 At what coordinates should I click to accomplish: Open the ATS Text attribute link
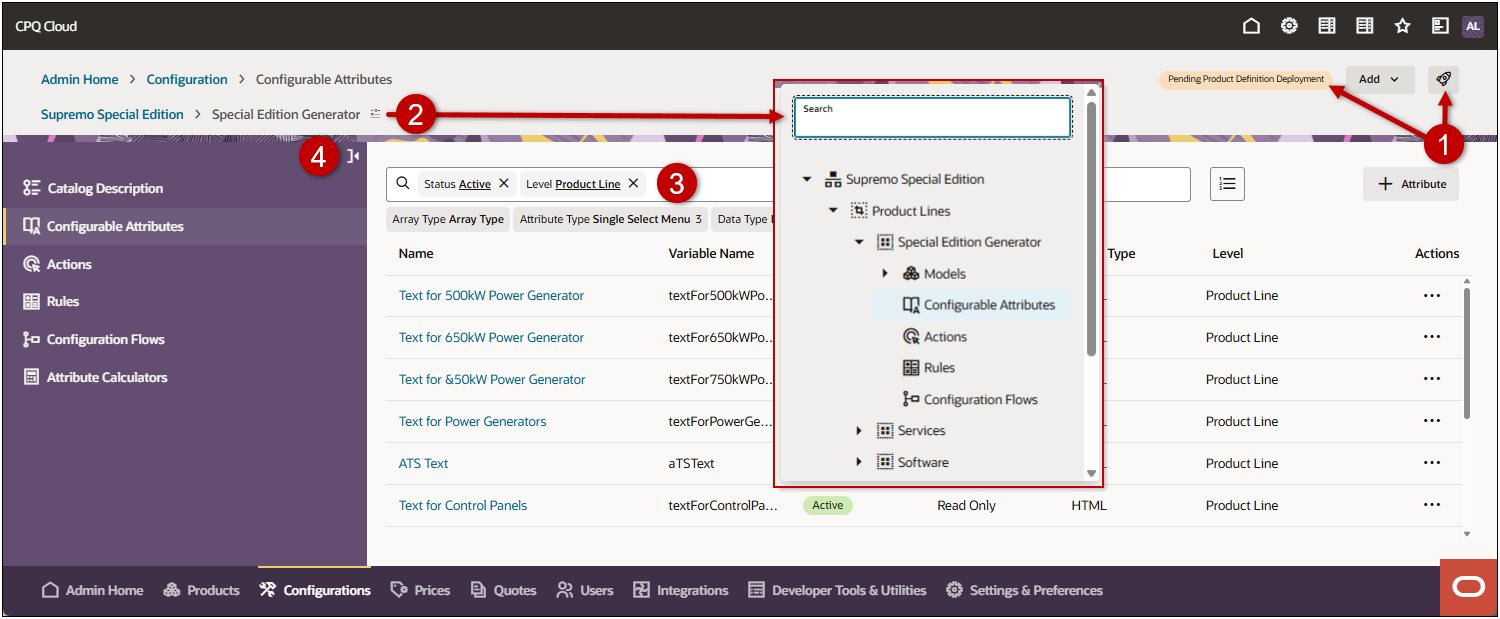(423, 463)
